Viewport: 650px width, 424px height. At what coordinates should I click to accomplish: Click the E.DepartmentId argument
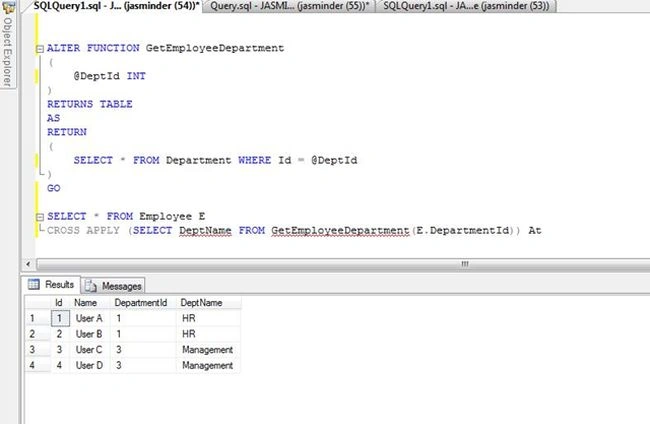(x=462, y=230)
